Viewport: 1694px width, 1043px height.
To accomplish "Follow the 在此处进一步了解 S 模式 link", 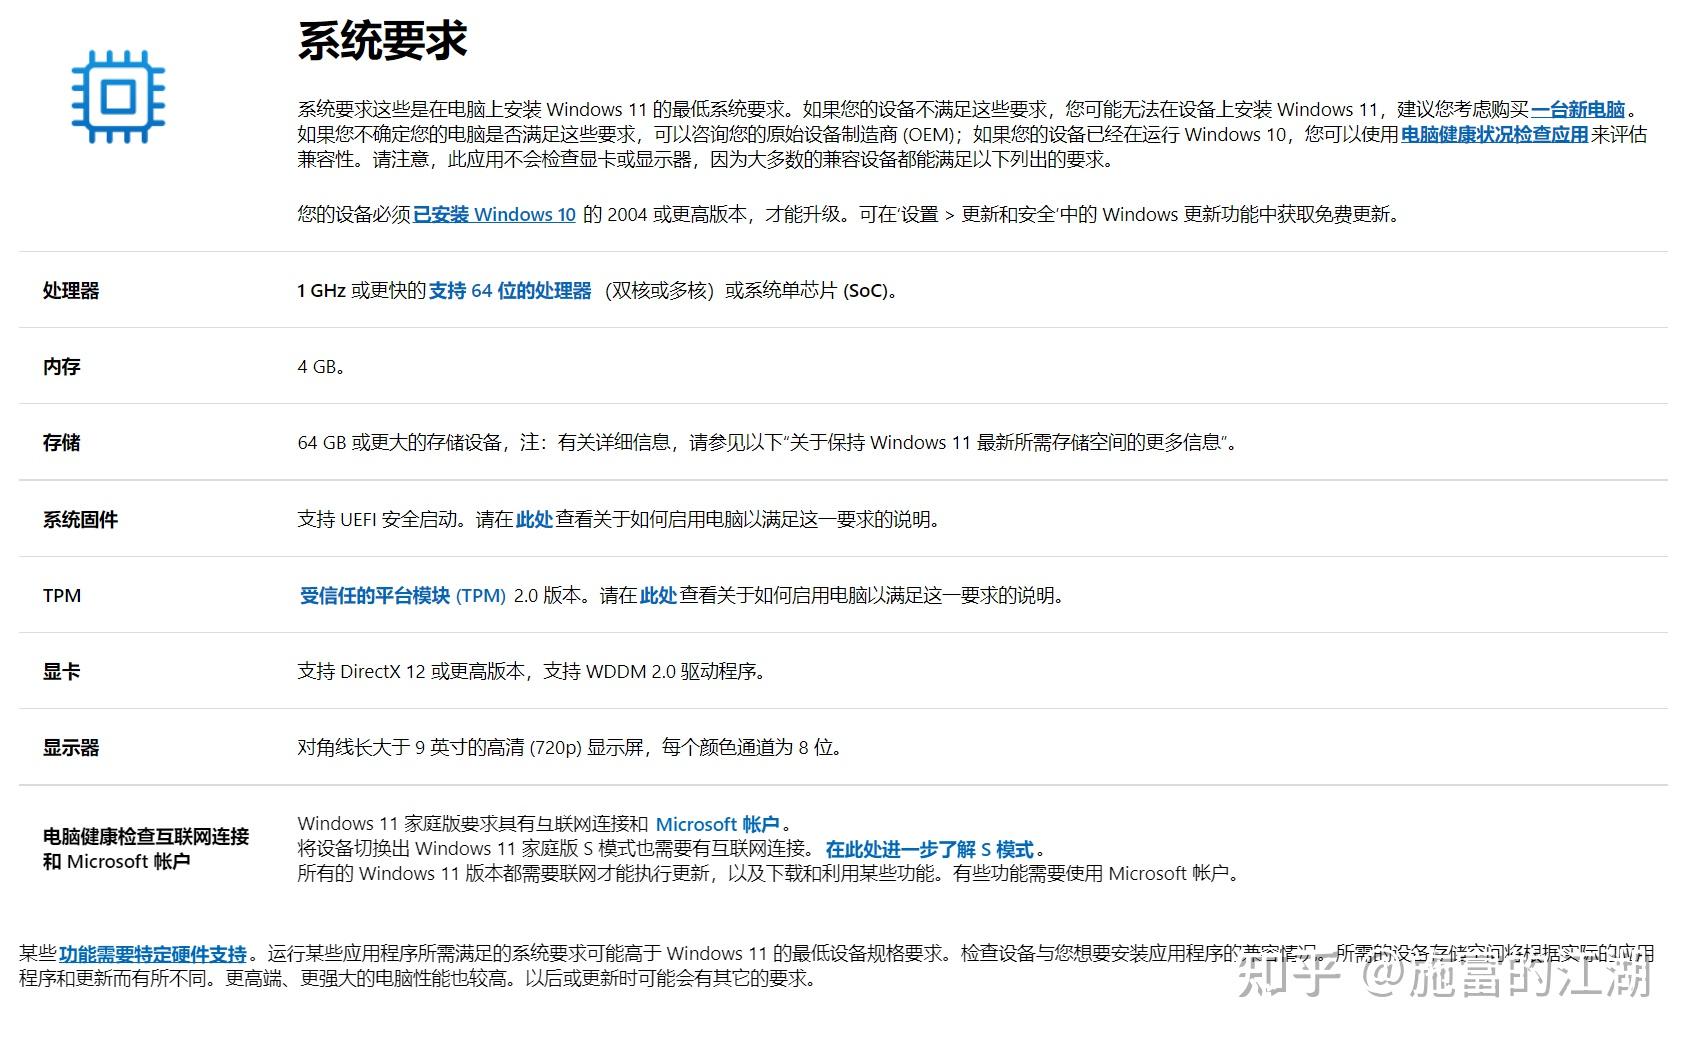I will [929, 850].
